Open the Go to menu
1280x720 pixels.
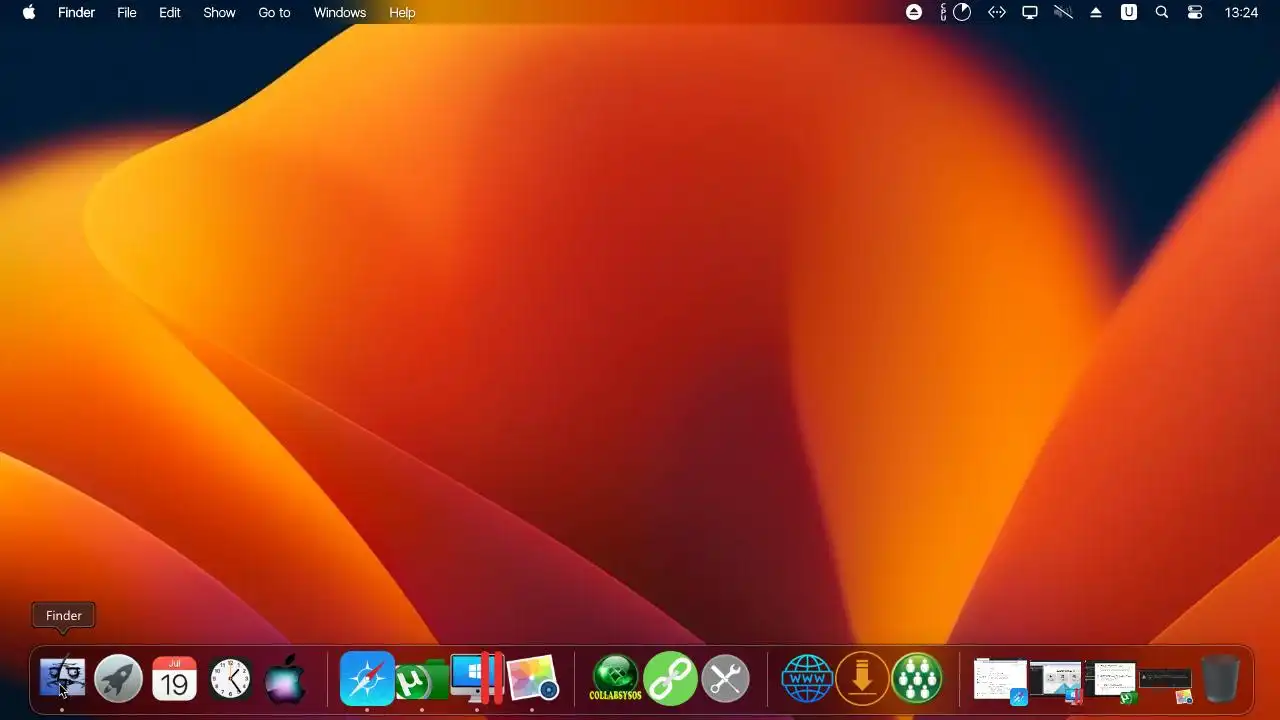(x=274, y=12)
